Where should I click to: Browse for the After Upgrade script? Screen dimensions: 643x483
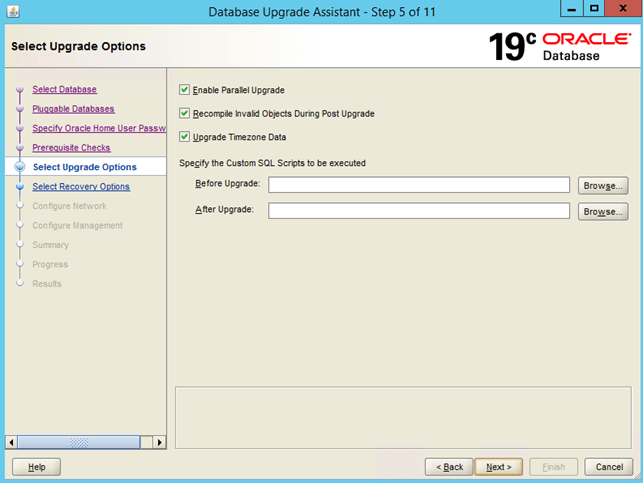pos(603,212)
